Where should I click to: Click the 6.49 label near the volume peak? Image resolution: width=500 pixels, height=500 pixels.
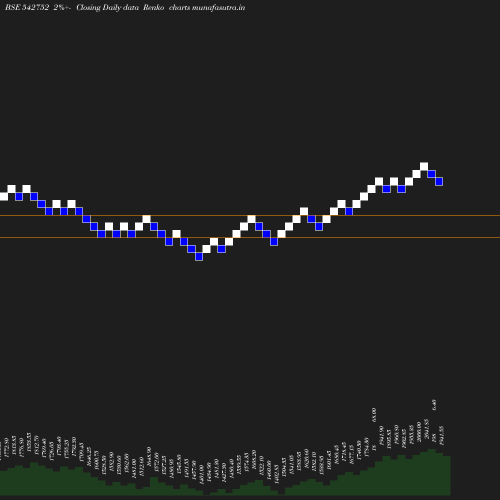(434, 405)
